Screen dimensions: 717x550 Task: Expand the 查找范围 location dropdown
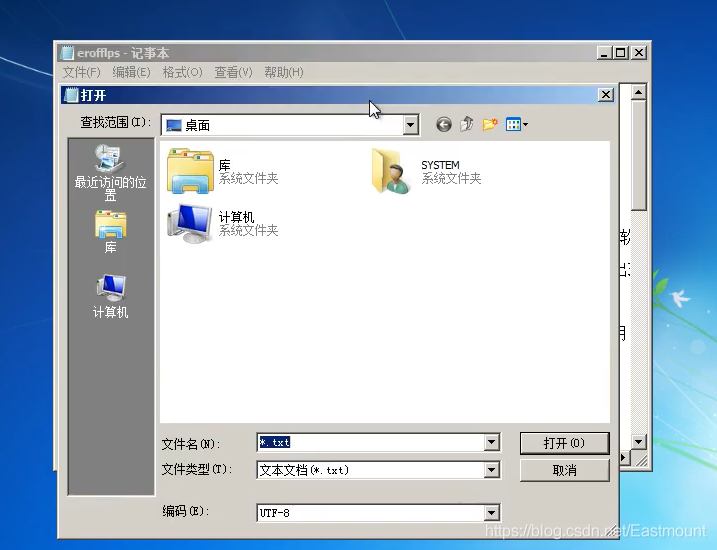click(410, 125)
